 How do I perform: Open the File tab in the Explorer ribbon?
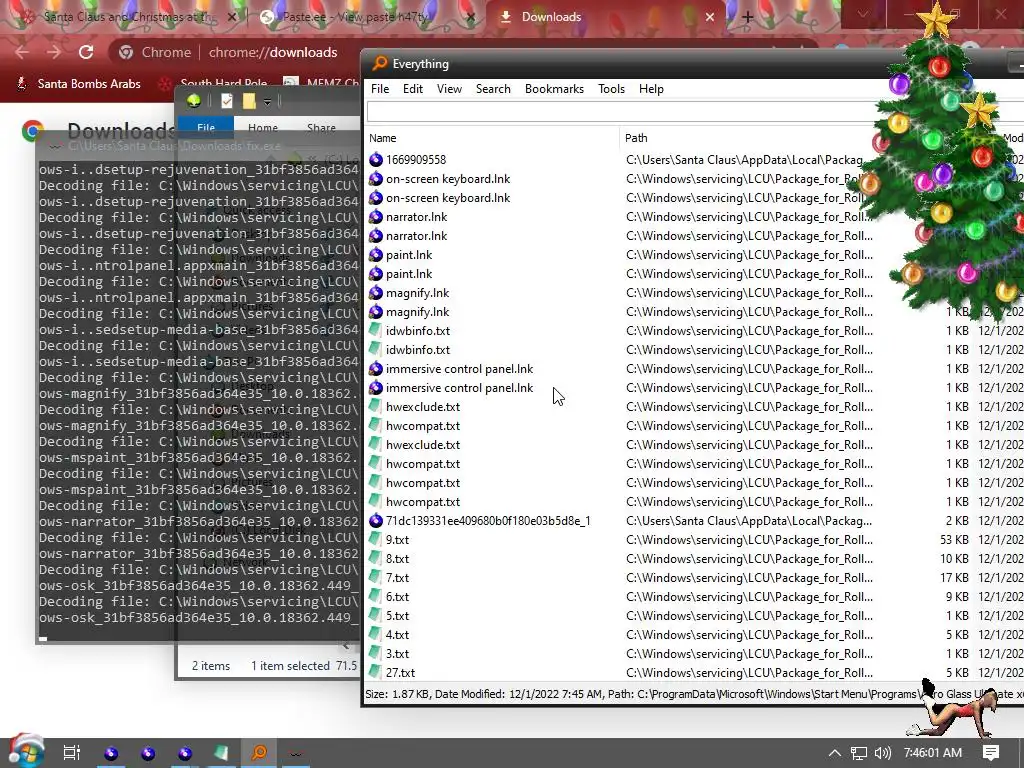[206, 127]
